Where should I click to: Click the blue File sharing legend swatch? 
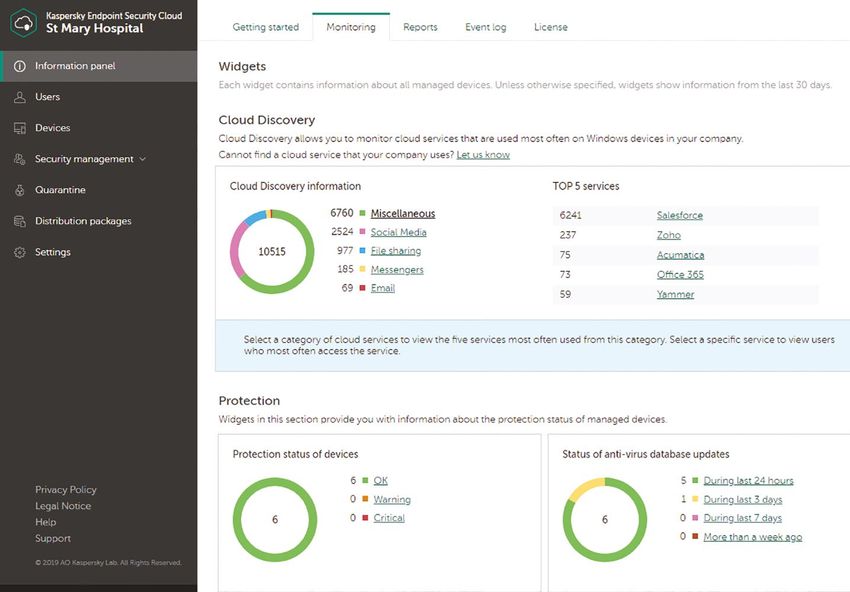[363, 250]
